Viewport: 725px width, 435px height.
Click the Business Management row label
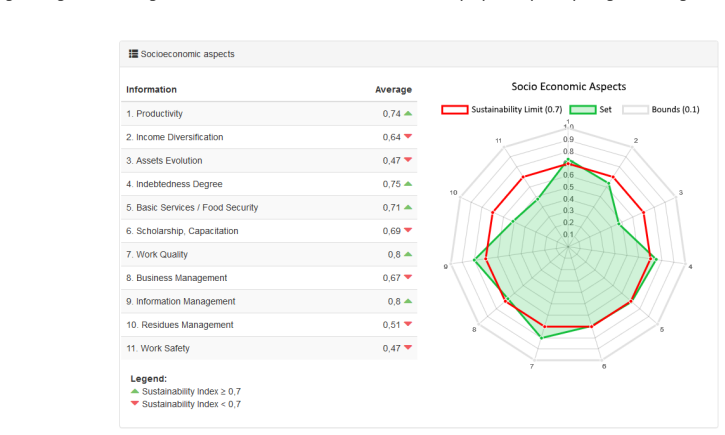coord(177,278)
